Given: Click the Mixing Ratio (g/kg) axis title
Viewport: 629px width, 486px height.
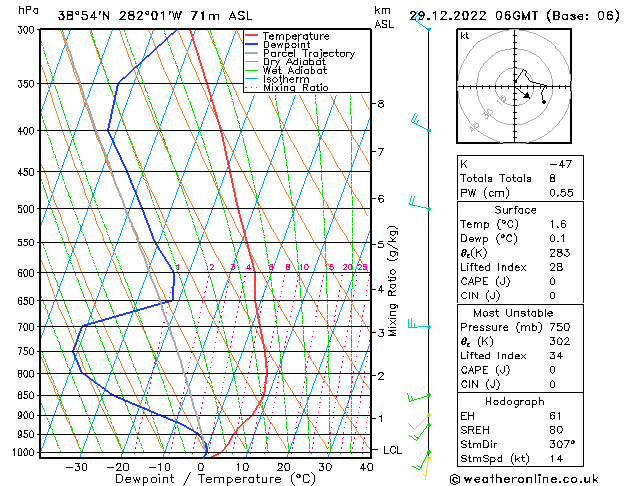Looking at the screenshot, I should click(x=392, y=281).
